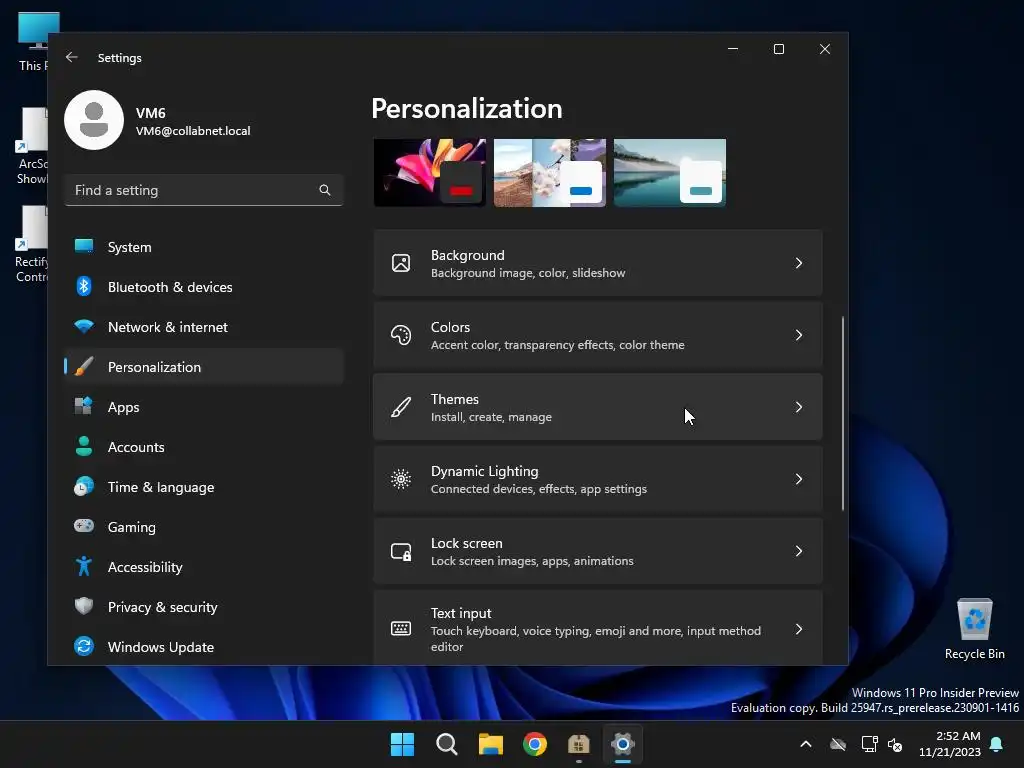Image resolution: width=1024 pixels, height=768 pixels.
Task: Click the Find a setting search box
Action: pos(204,190)
